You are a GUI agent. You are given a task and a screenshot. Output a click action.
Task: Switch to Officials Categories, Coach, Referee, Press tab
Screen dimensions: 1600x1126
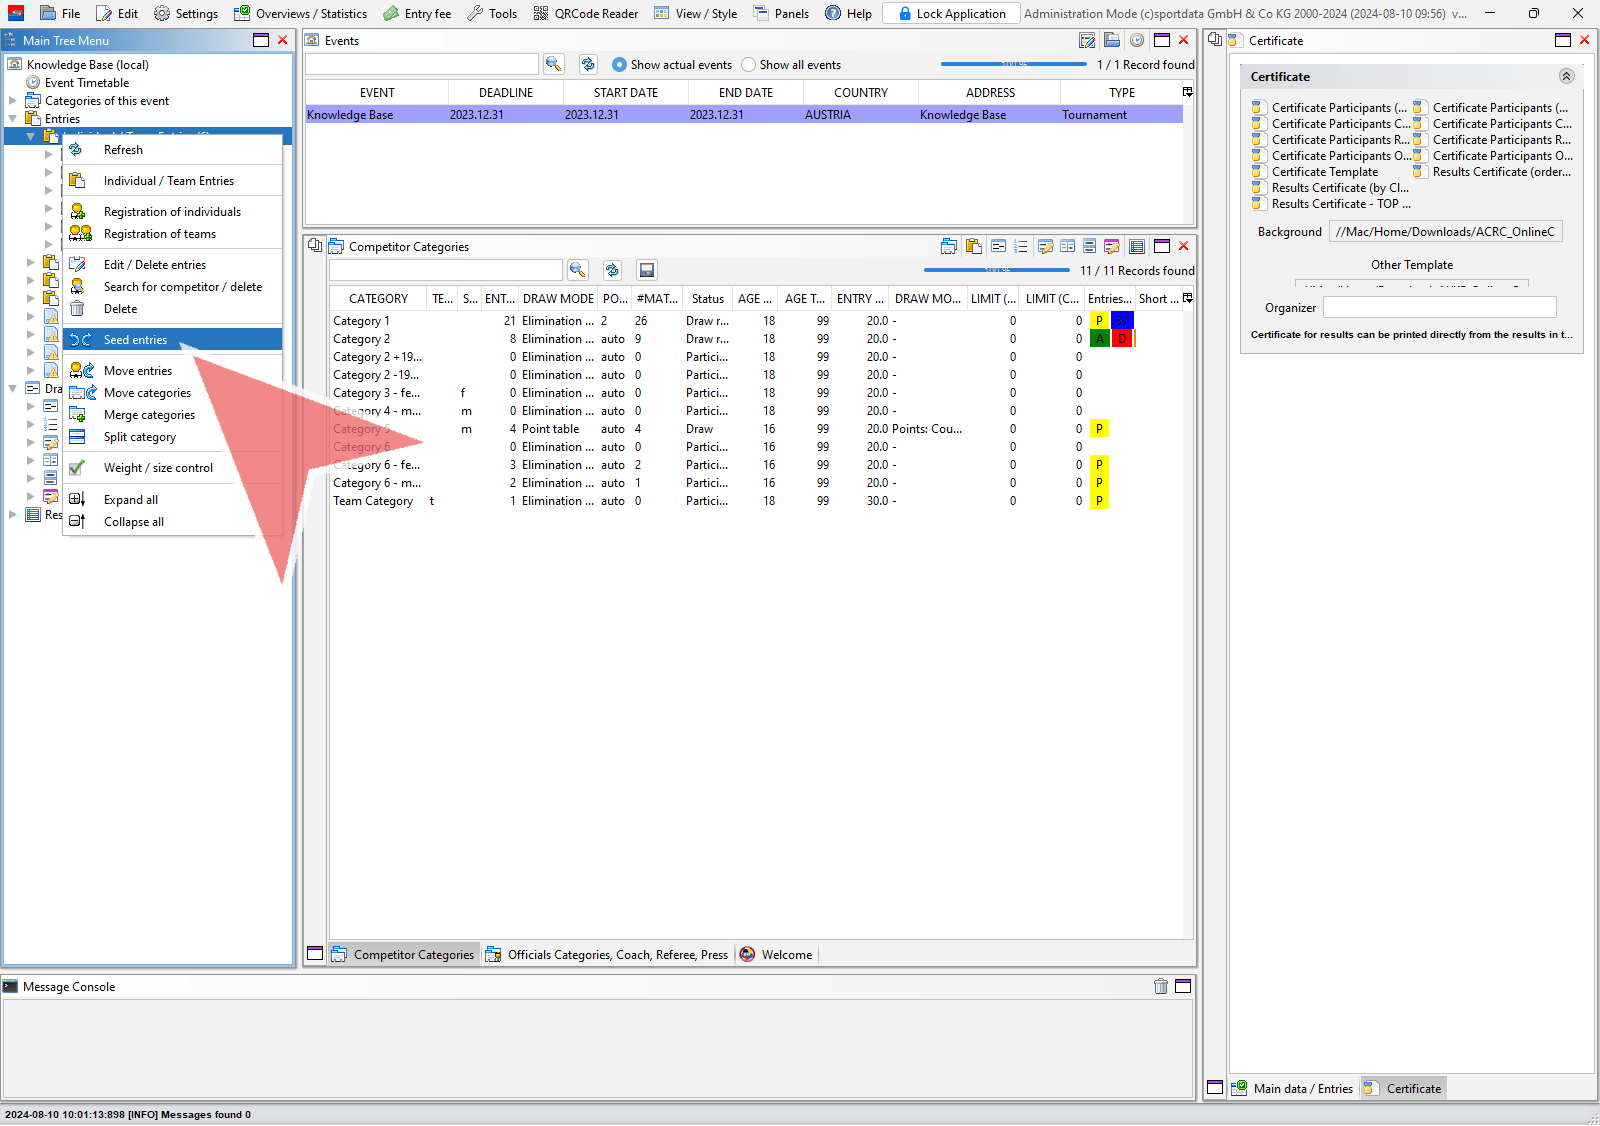[607, 955]
